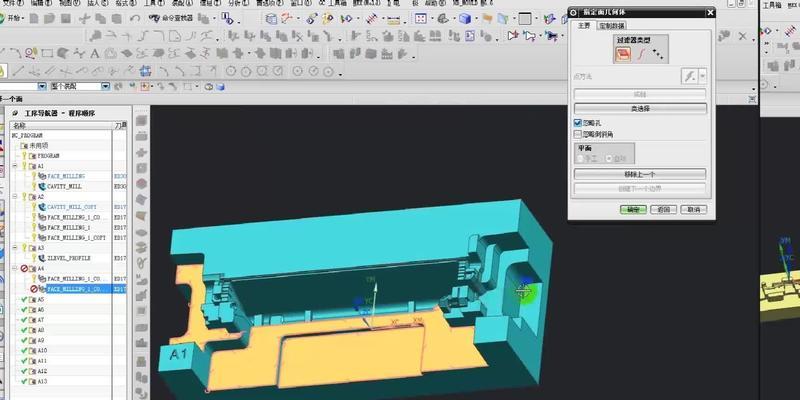Screen dimensions: 800x400
Task: Click the point method icon in dialog
Action: (690, 77)
